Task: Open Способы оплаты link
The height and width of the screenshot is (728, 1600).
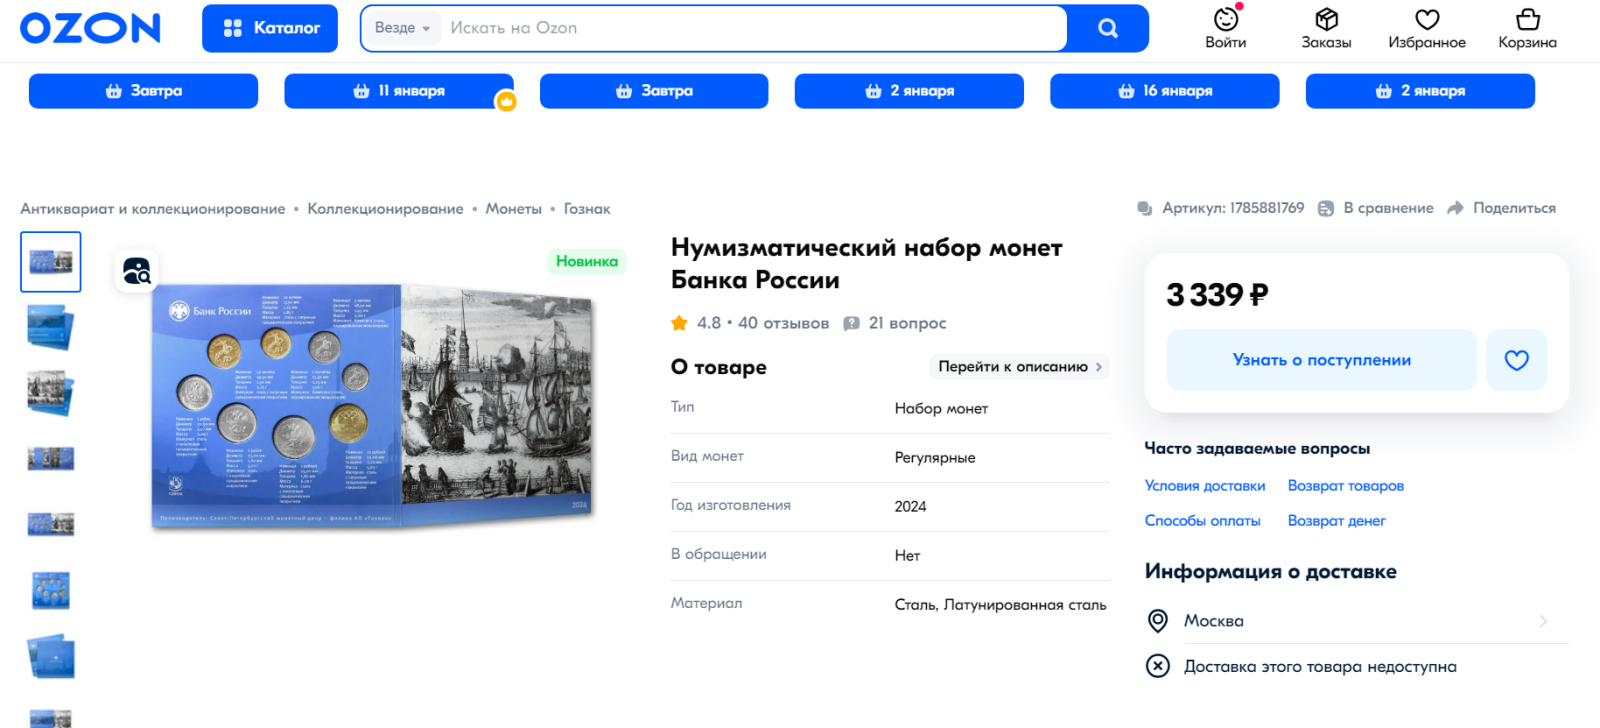Action: click(x=1202, y=521)
